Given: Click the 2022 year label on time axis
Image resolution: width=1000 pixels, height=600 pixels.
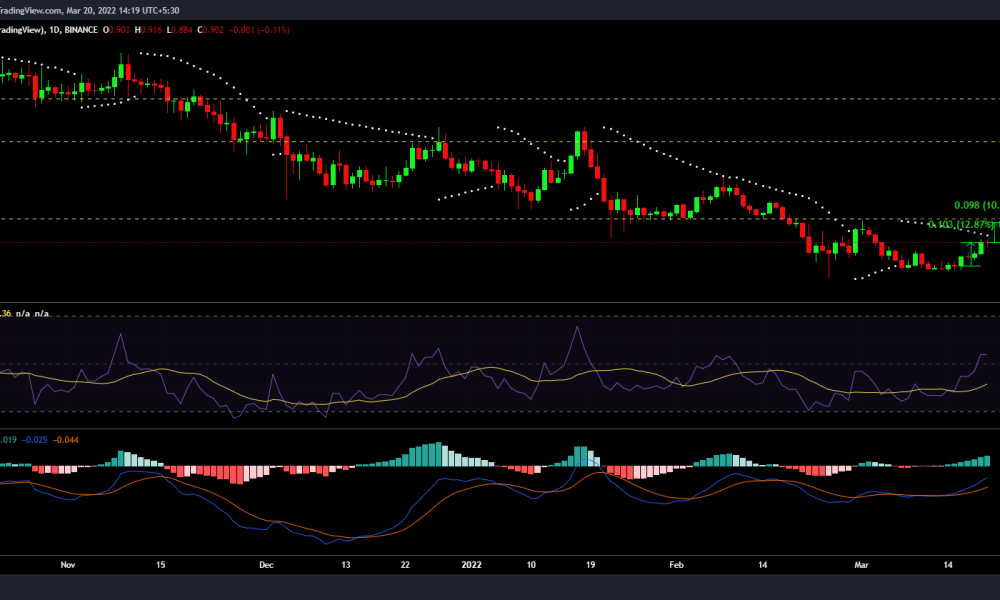Looking at the screenshot, I should [471, 565].
